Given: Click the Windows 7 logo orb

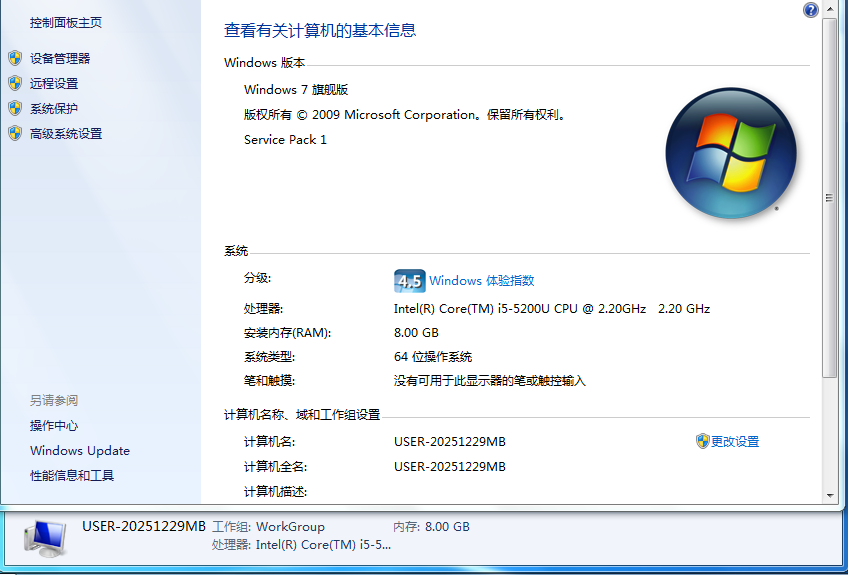Looking at the screenshot, I should tap(731, 153).
